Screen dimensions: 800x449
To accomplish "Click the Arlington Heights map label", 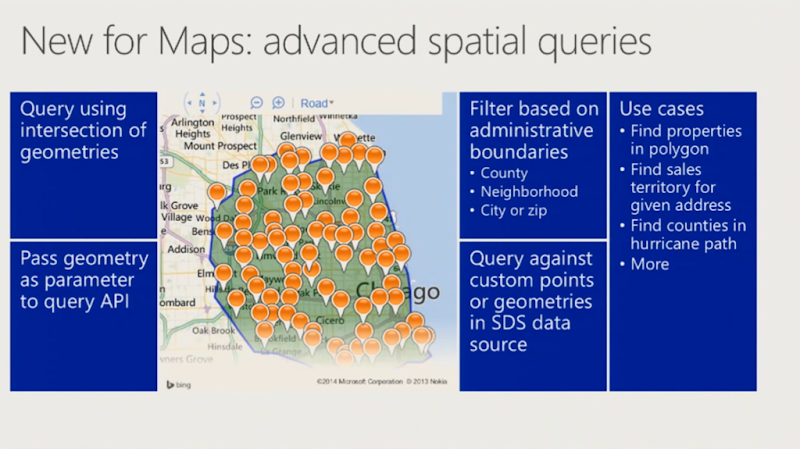I will pos(192,128).
